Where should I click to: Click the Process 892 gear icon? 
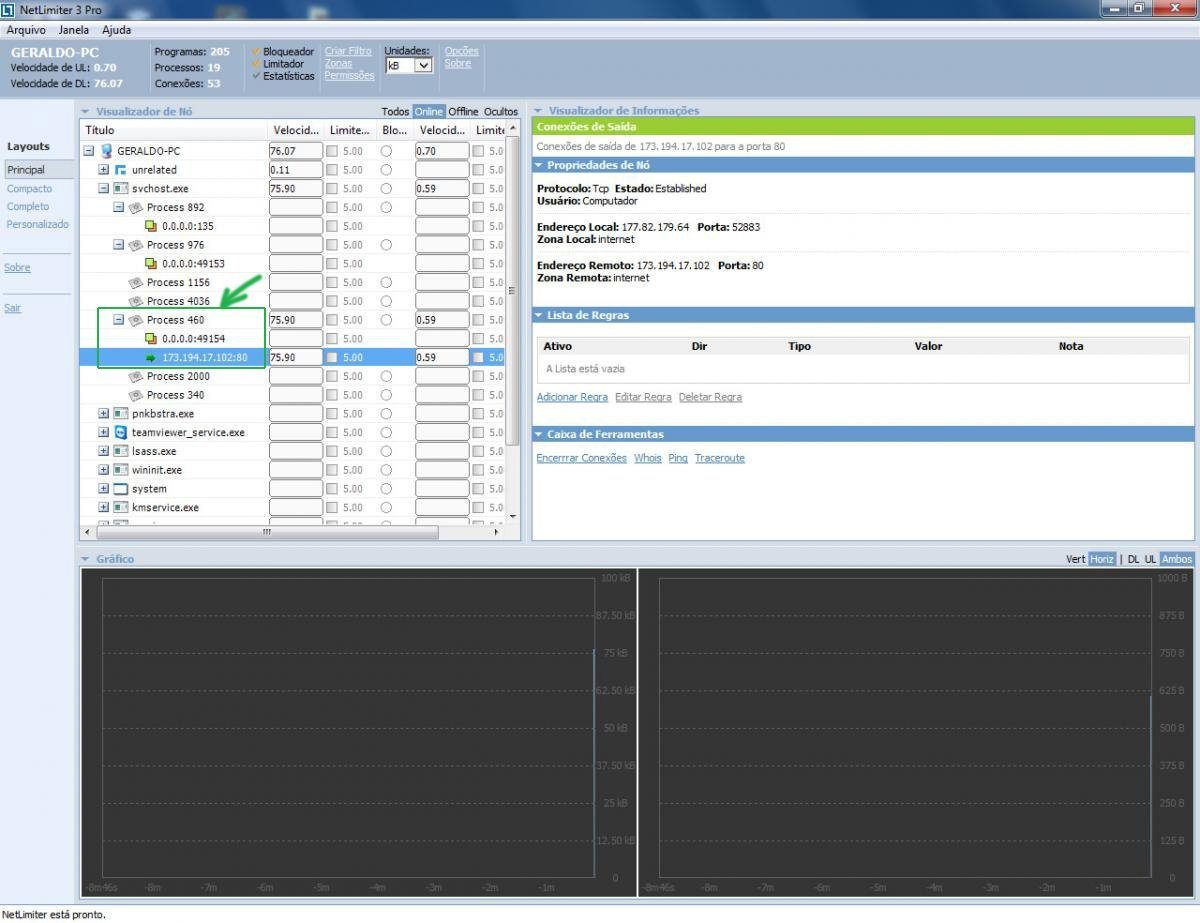coord(136,207)
